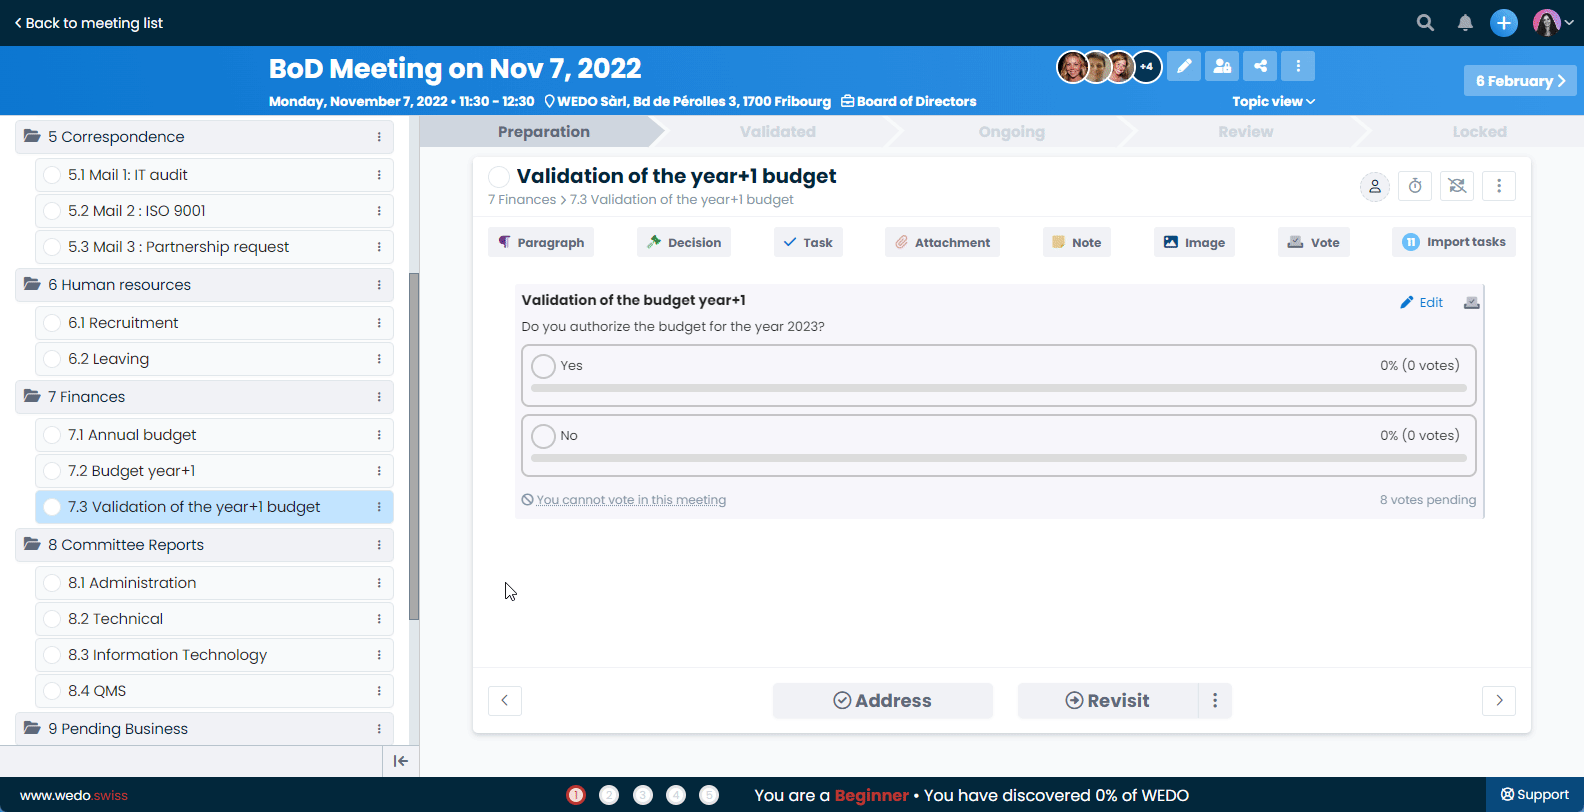This screenshot has width=1584, height=812.
Task: Click Import tasks button
Action: click(x=1454, y=242)
